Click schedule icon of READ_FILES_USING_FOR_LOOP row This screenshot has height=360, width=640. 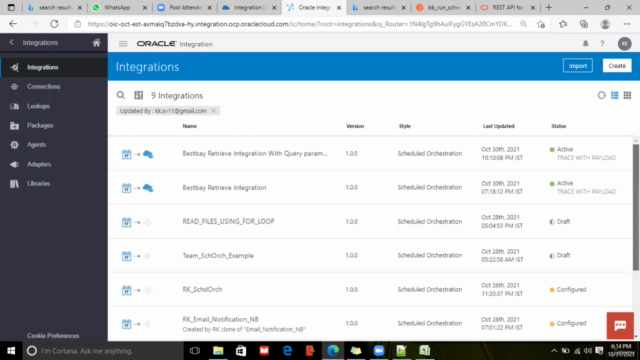click(126, 222)
